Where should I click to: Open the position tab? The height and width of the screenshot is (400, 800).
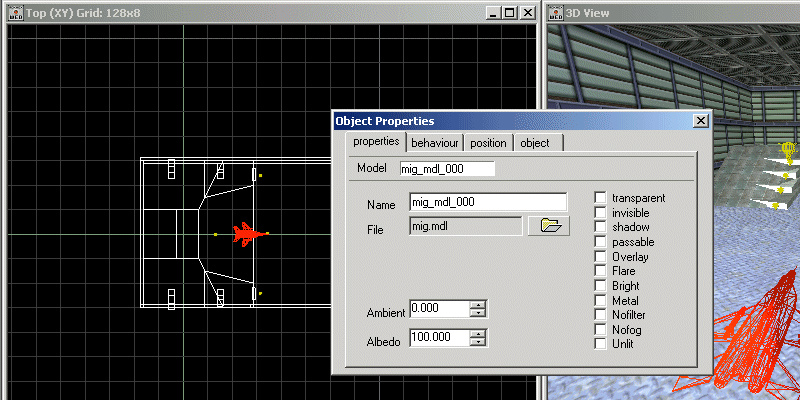(x=488, y=143)
